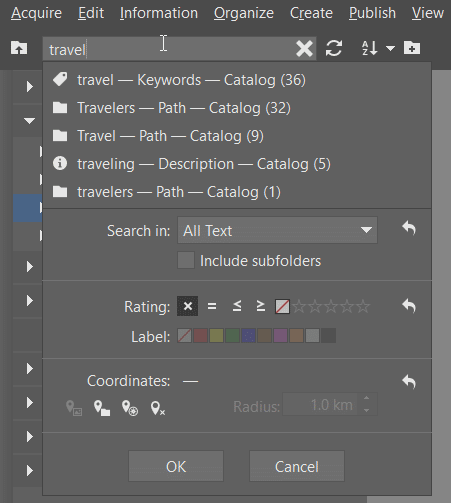
Task: Click the Cancel button
Action: [297, 466]
